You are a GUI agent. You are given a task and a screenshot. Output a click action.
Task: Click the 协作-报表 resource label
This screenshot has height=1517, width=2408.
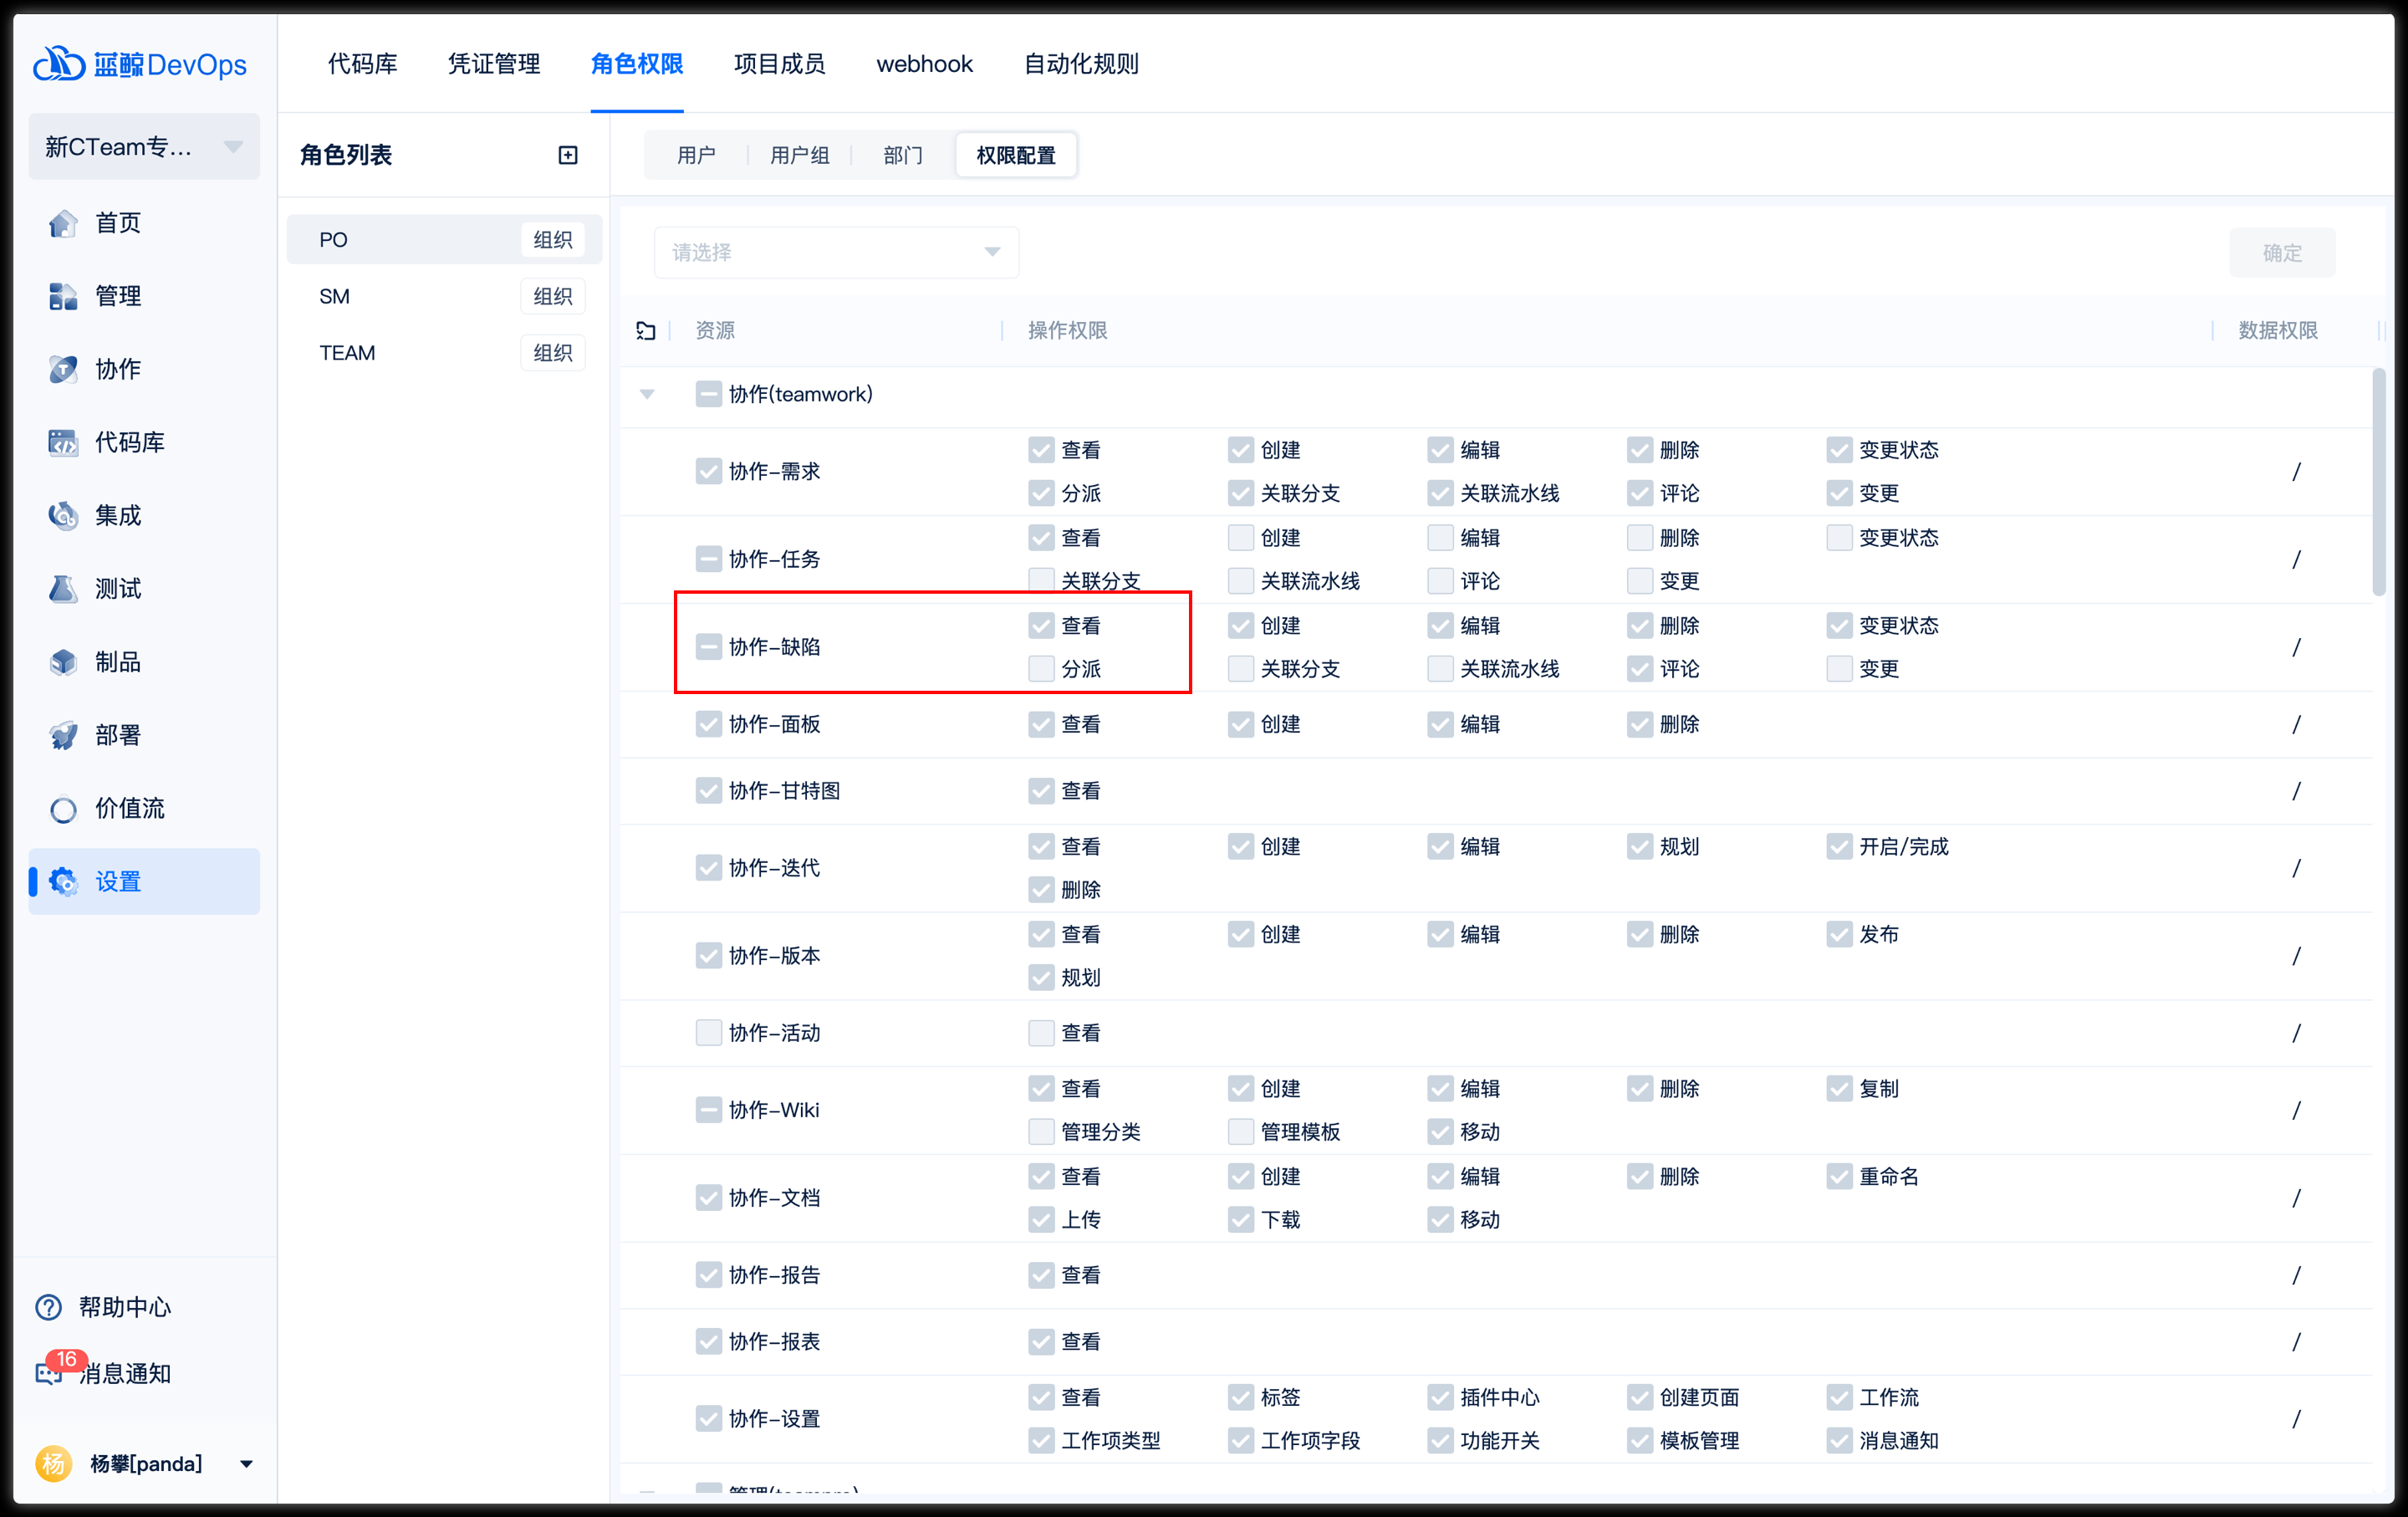point(774,1342)
